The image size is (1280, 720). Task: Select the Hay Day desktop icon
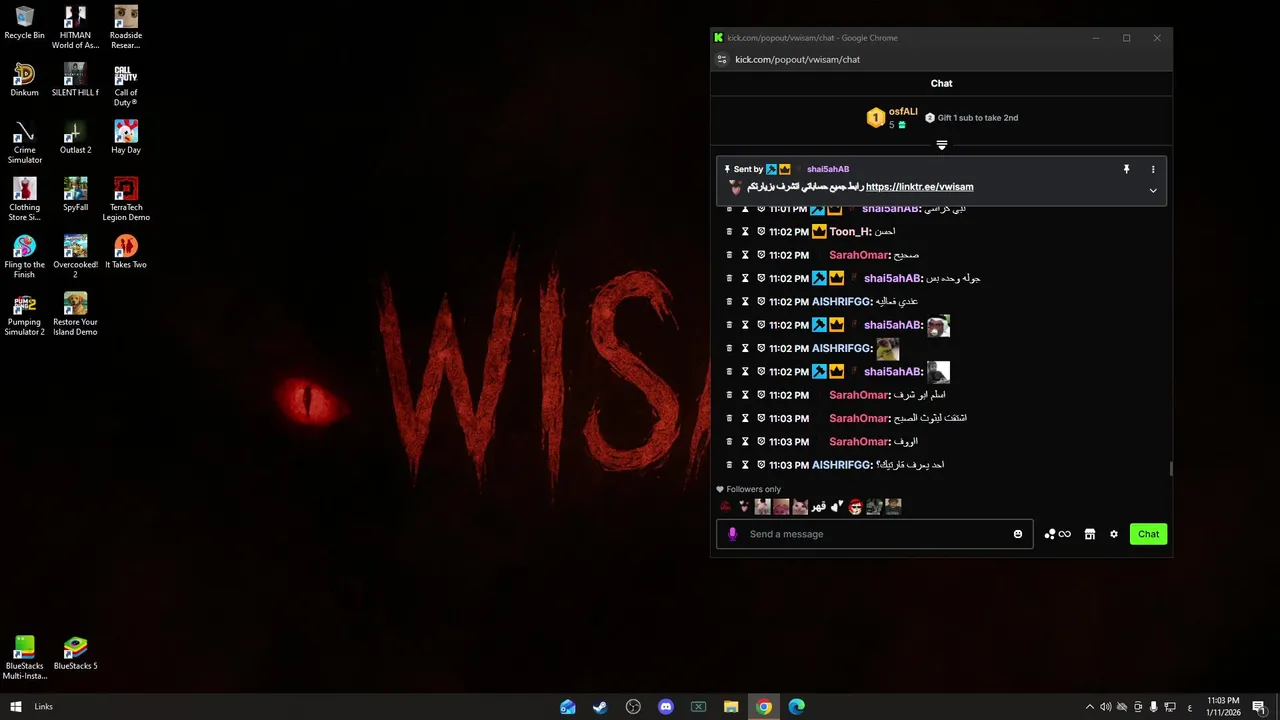tap(126, 137)
